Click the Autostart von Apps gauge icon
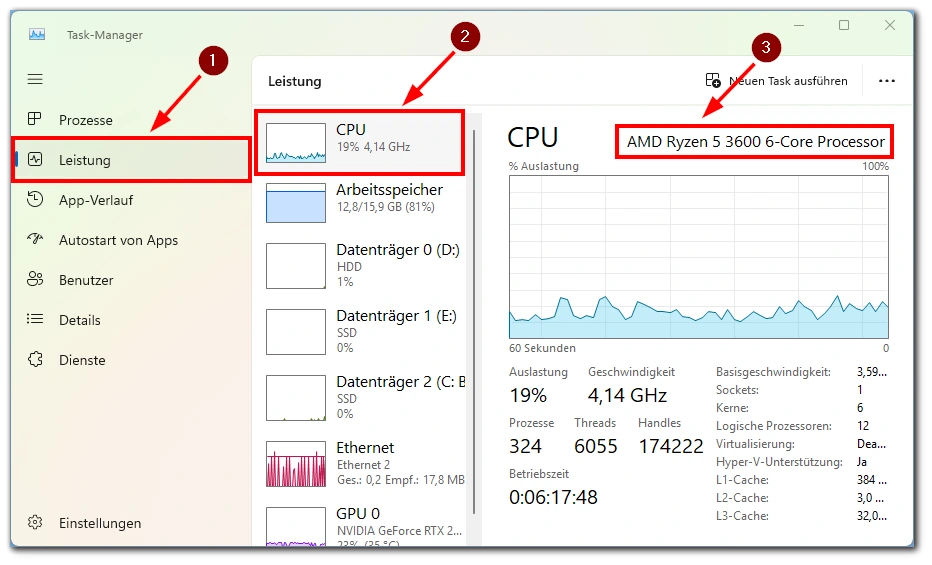 [x=35, y=239]
